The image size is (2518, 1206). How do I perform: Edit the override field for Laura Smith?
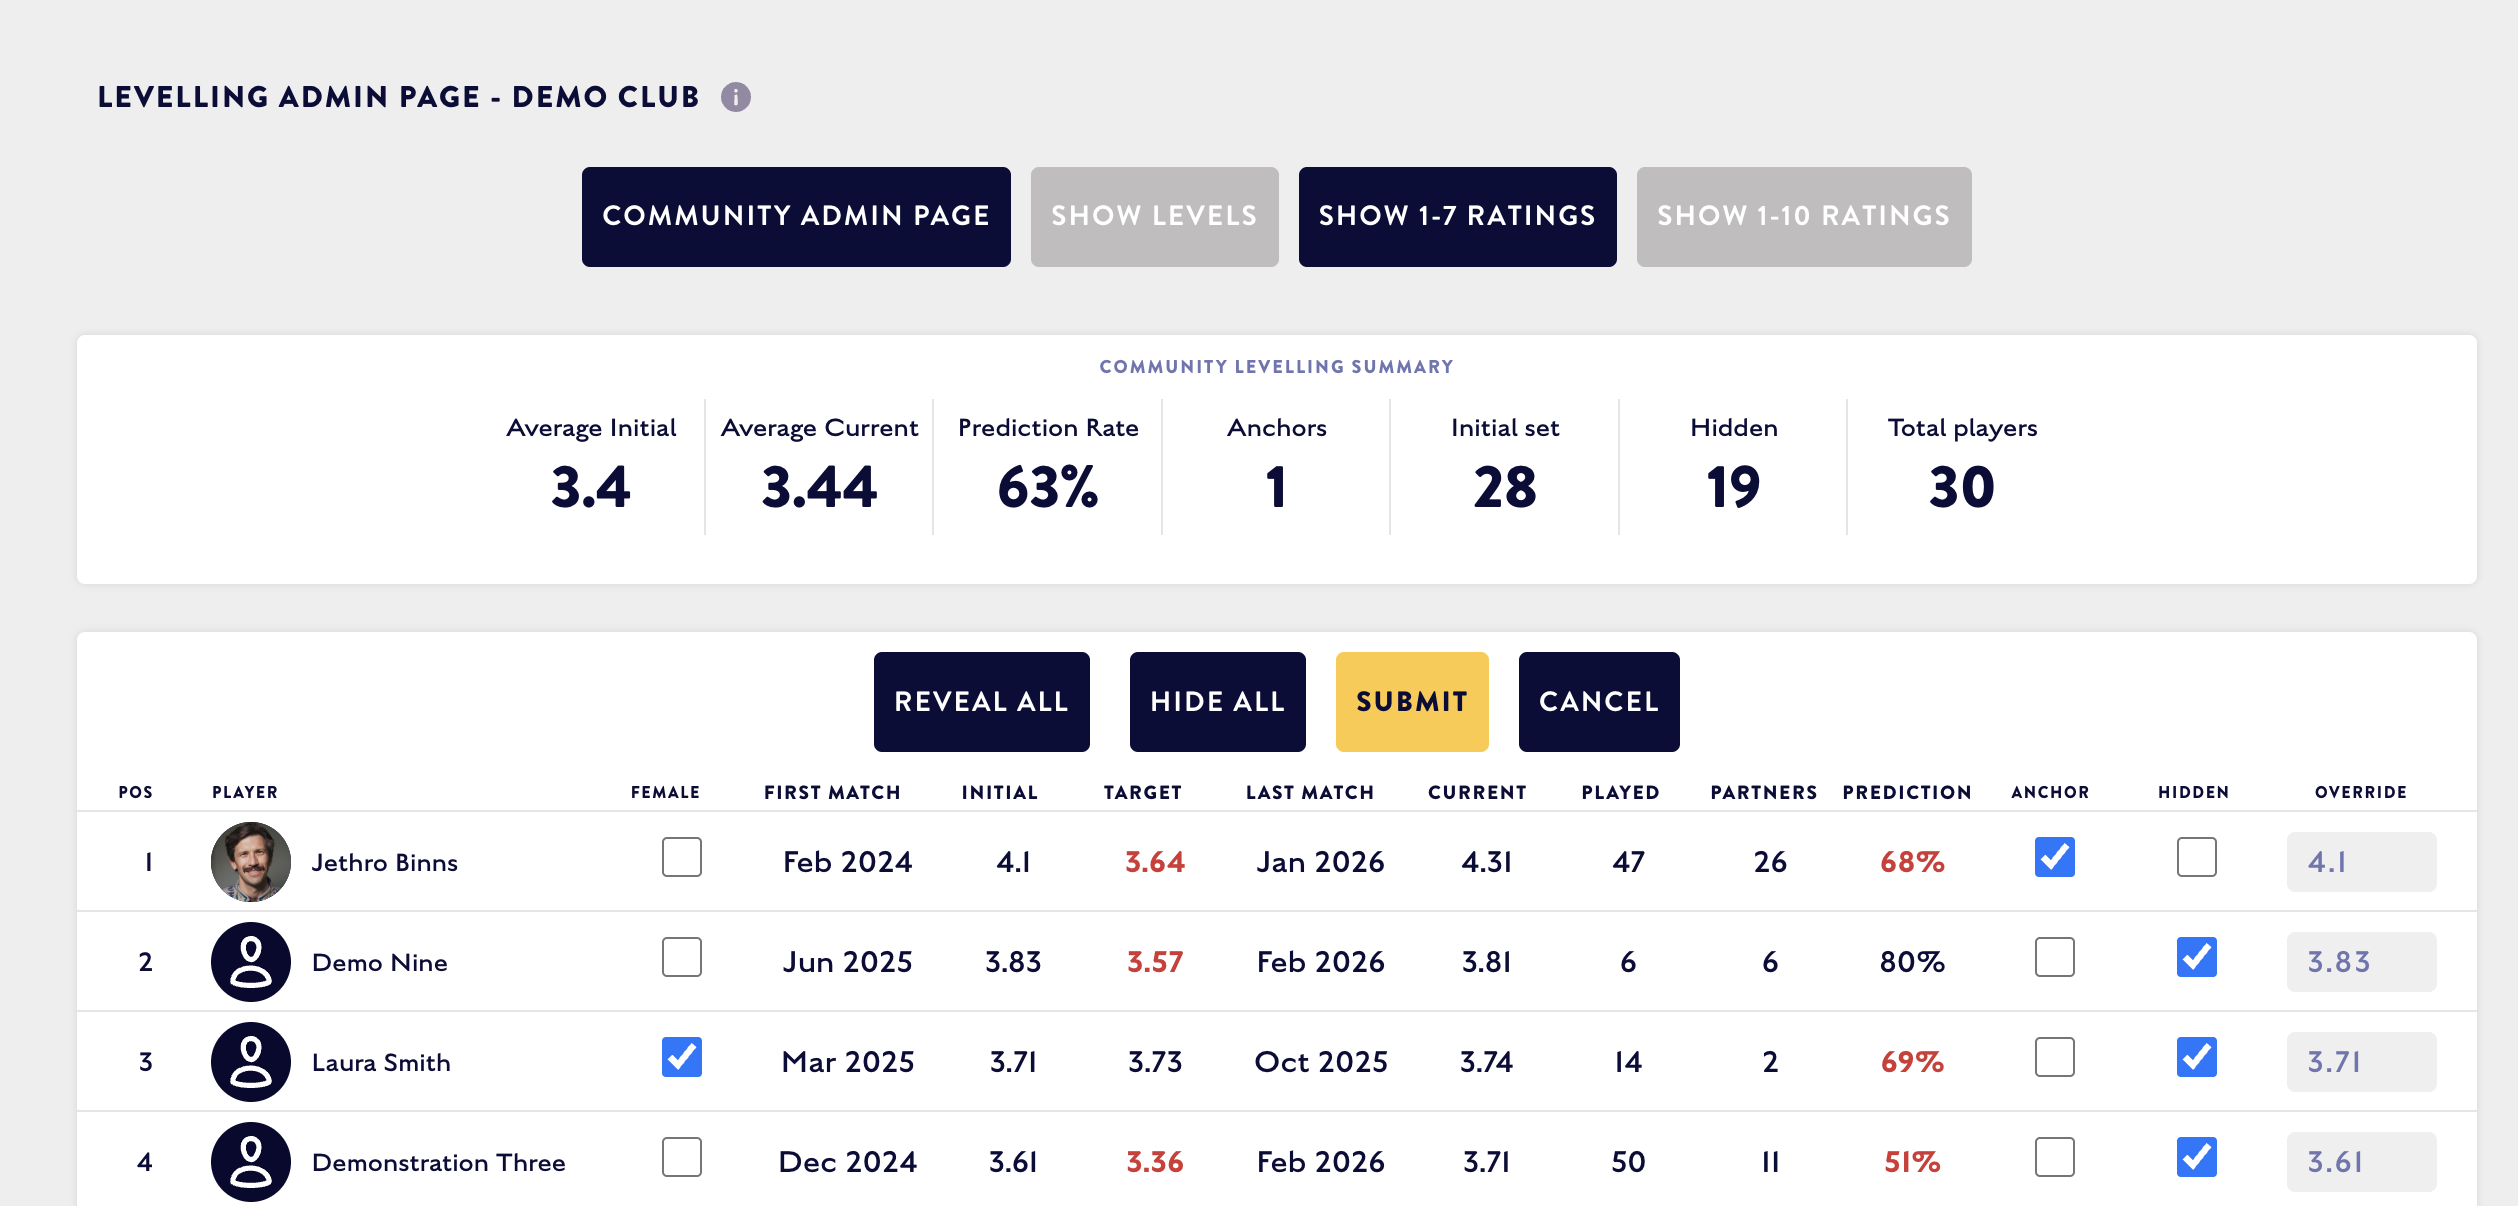[x=2361, y=1061]
